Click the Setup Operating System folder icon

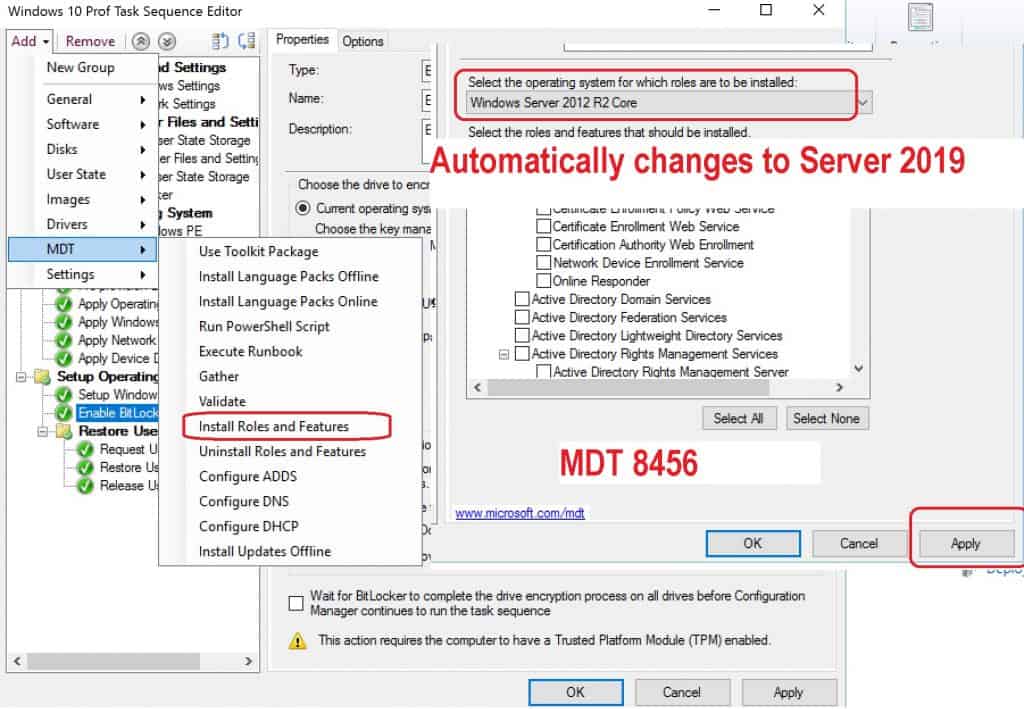tap(42, 377)
